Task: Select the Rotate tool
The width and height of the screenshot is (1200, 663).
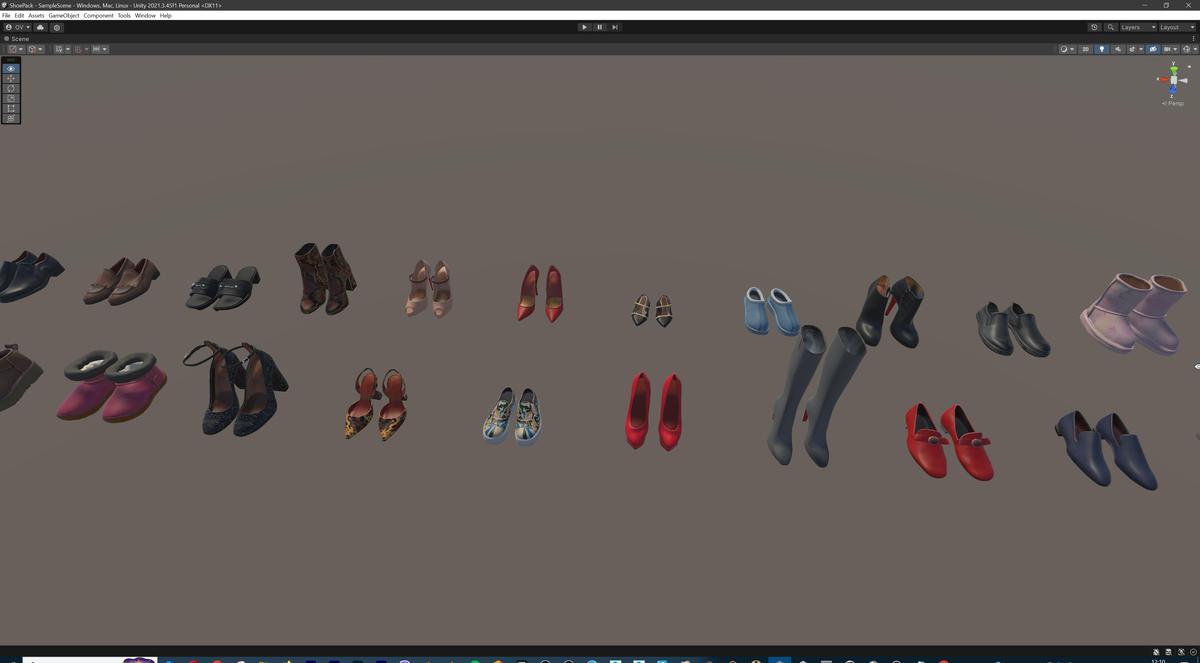Action: point(10,88)
